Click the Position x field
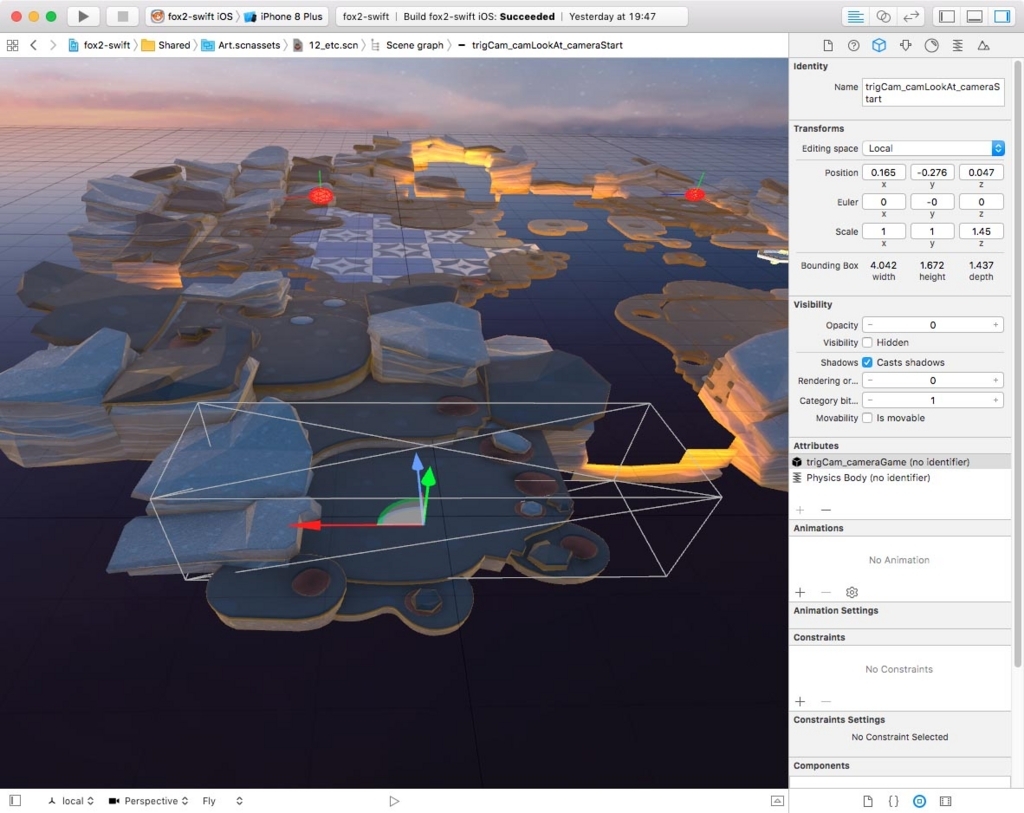 pyautogui.click(x=883, y=173)
